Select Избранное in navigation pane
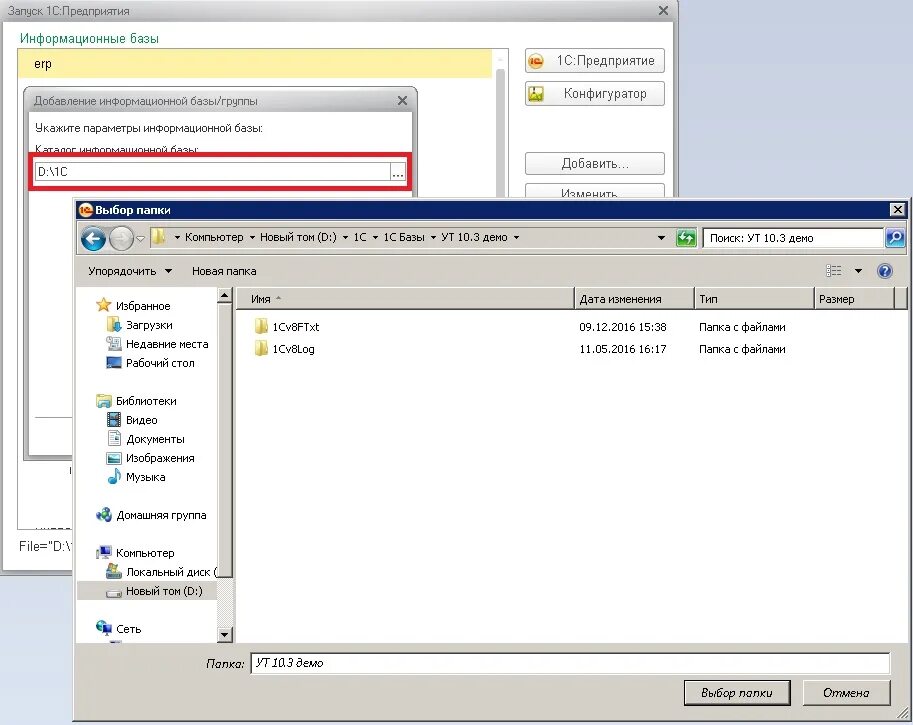Screen dimensions: 913x725 click(133, 305)
